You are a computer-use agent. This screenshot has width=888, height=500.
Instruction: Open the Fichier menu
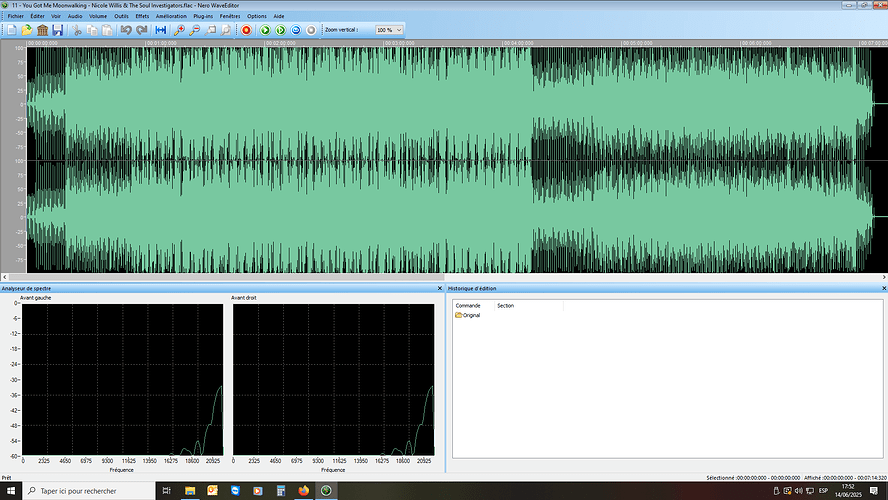click(16, 16)
